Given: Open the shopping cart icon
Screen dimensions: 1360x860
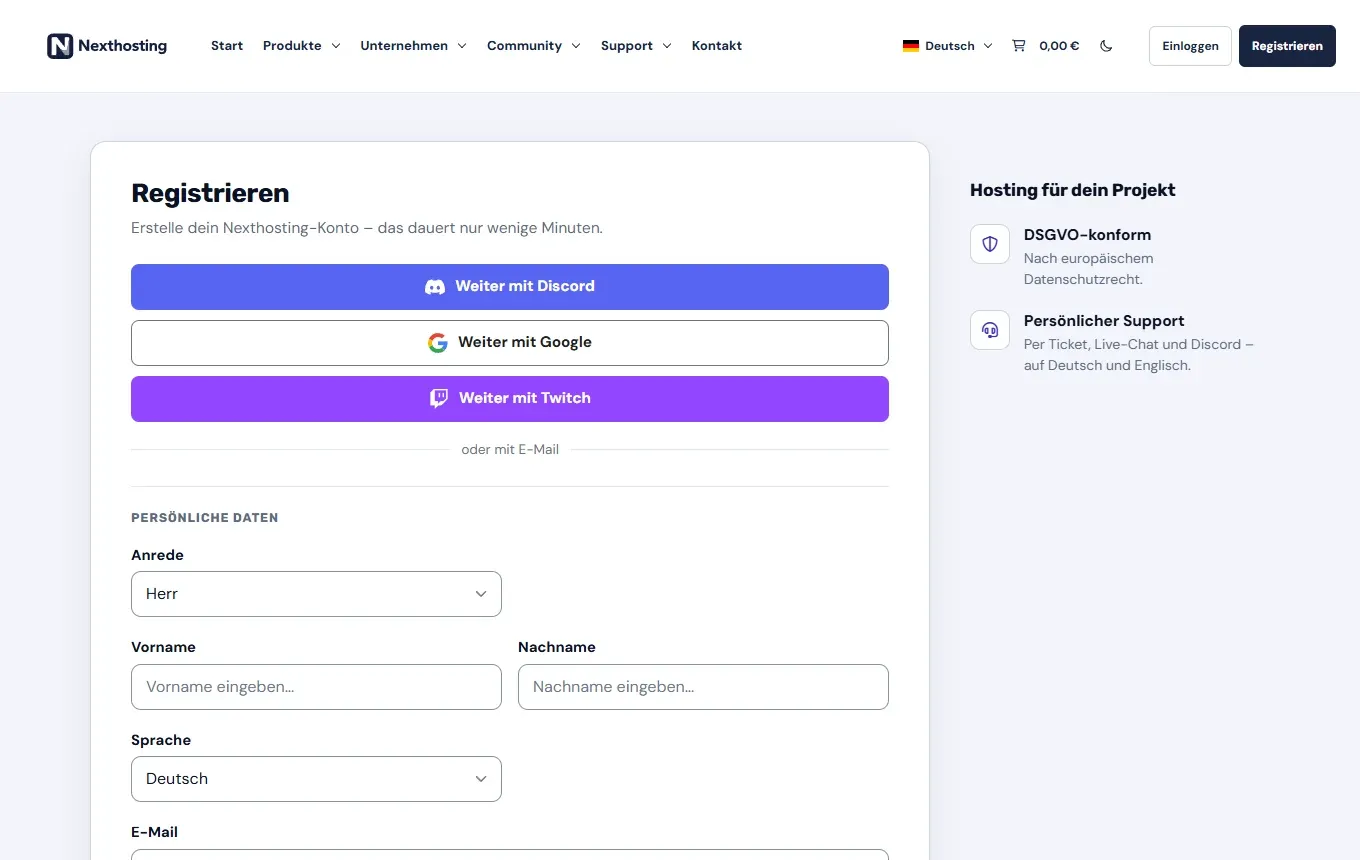Looking at the screenshot, I should pos(1018,46).
